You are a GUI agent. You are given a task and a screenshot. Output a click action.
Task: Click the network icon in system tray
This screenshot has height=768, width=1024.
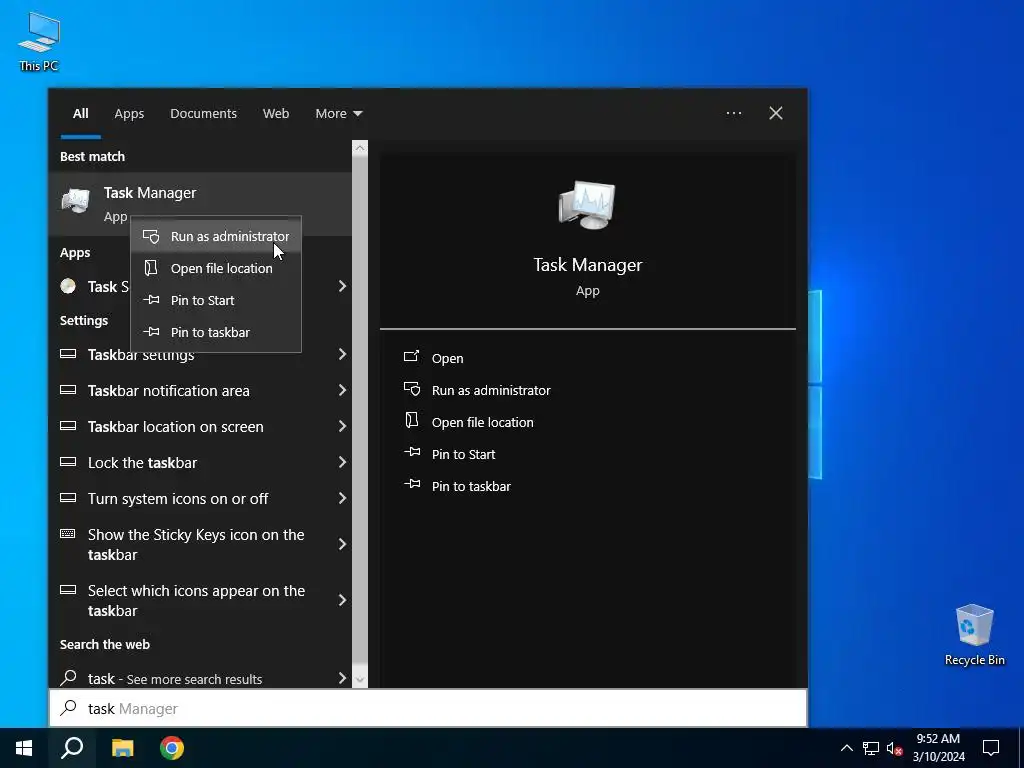point(871,748)
